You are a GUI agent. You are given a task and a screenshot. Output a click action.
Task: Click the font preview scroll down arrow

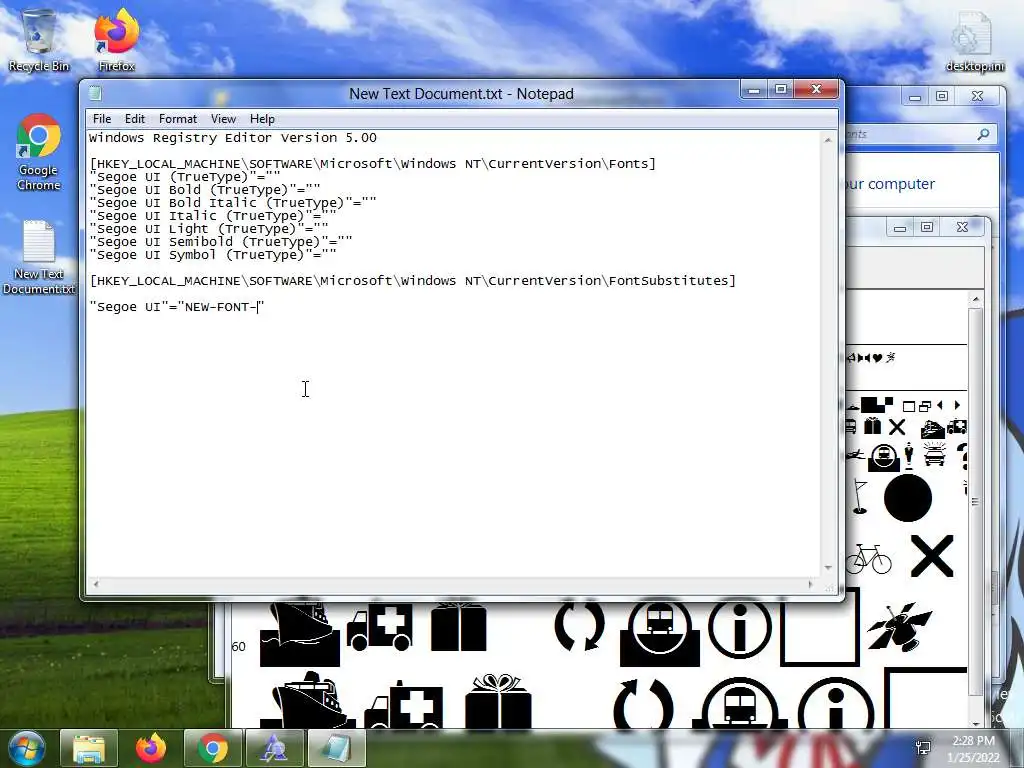tap(976, 723)
